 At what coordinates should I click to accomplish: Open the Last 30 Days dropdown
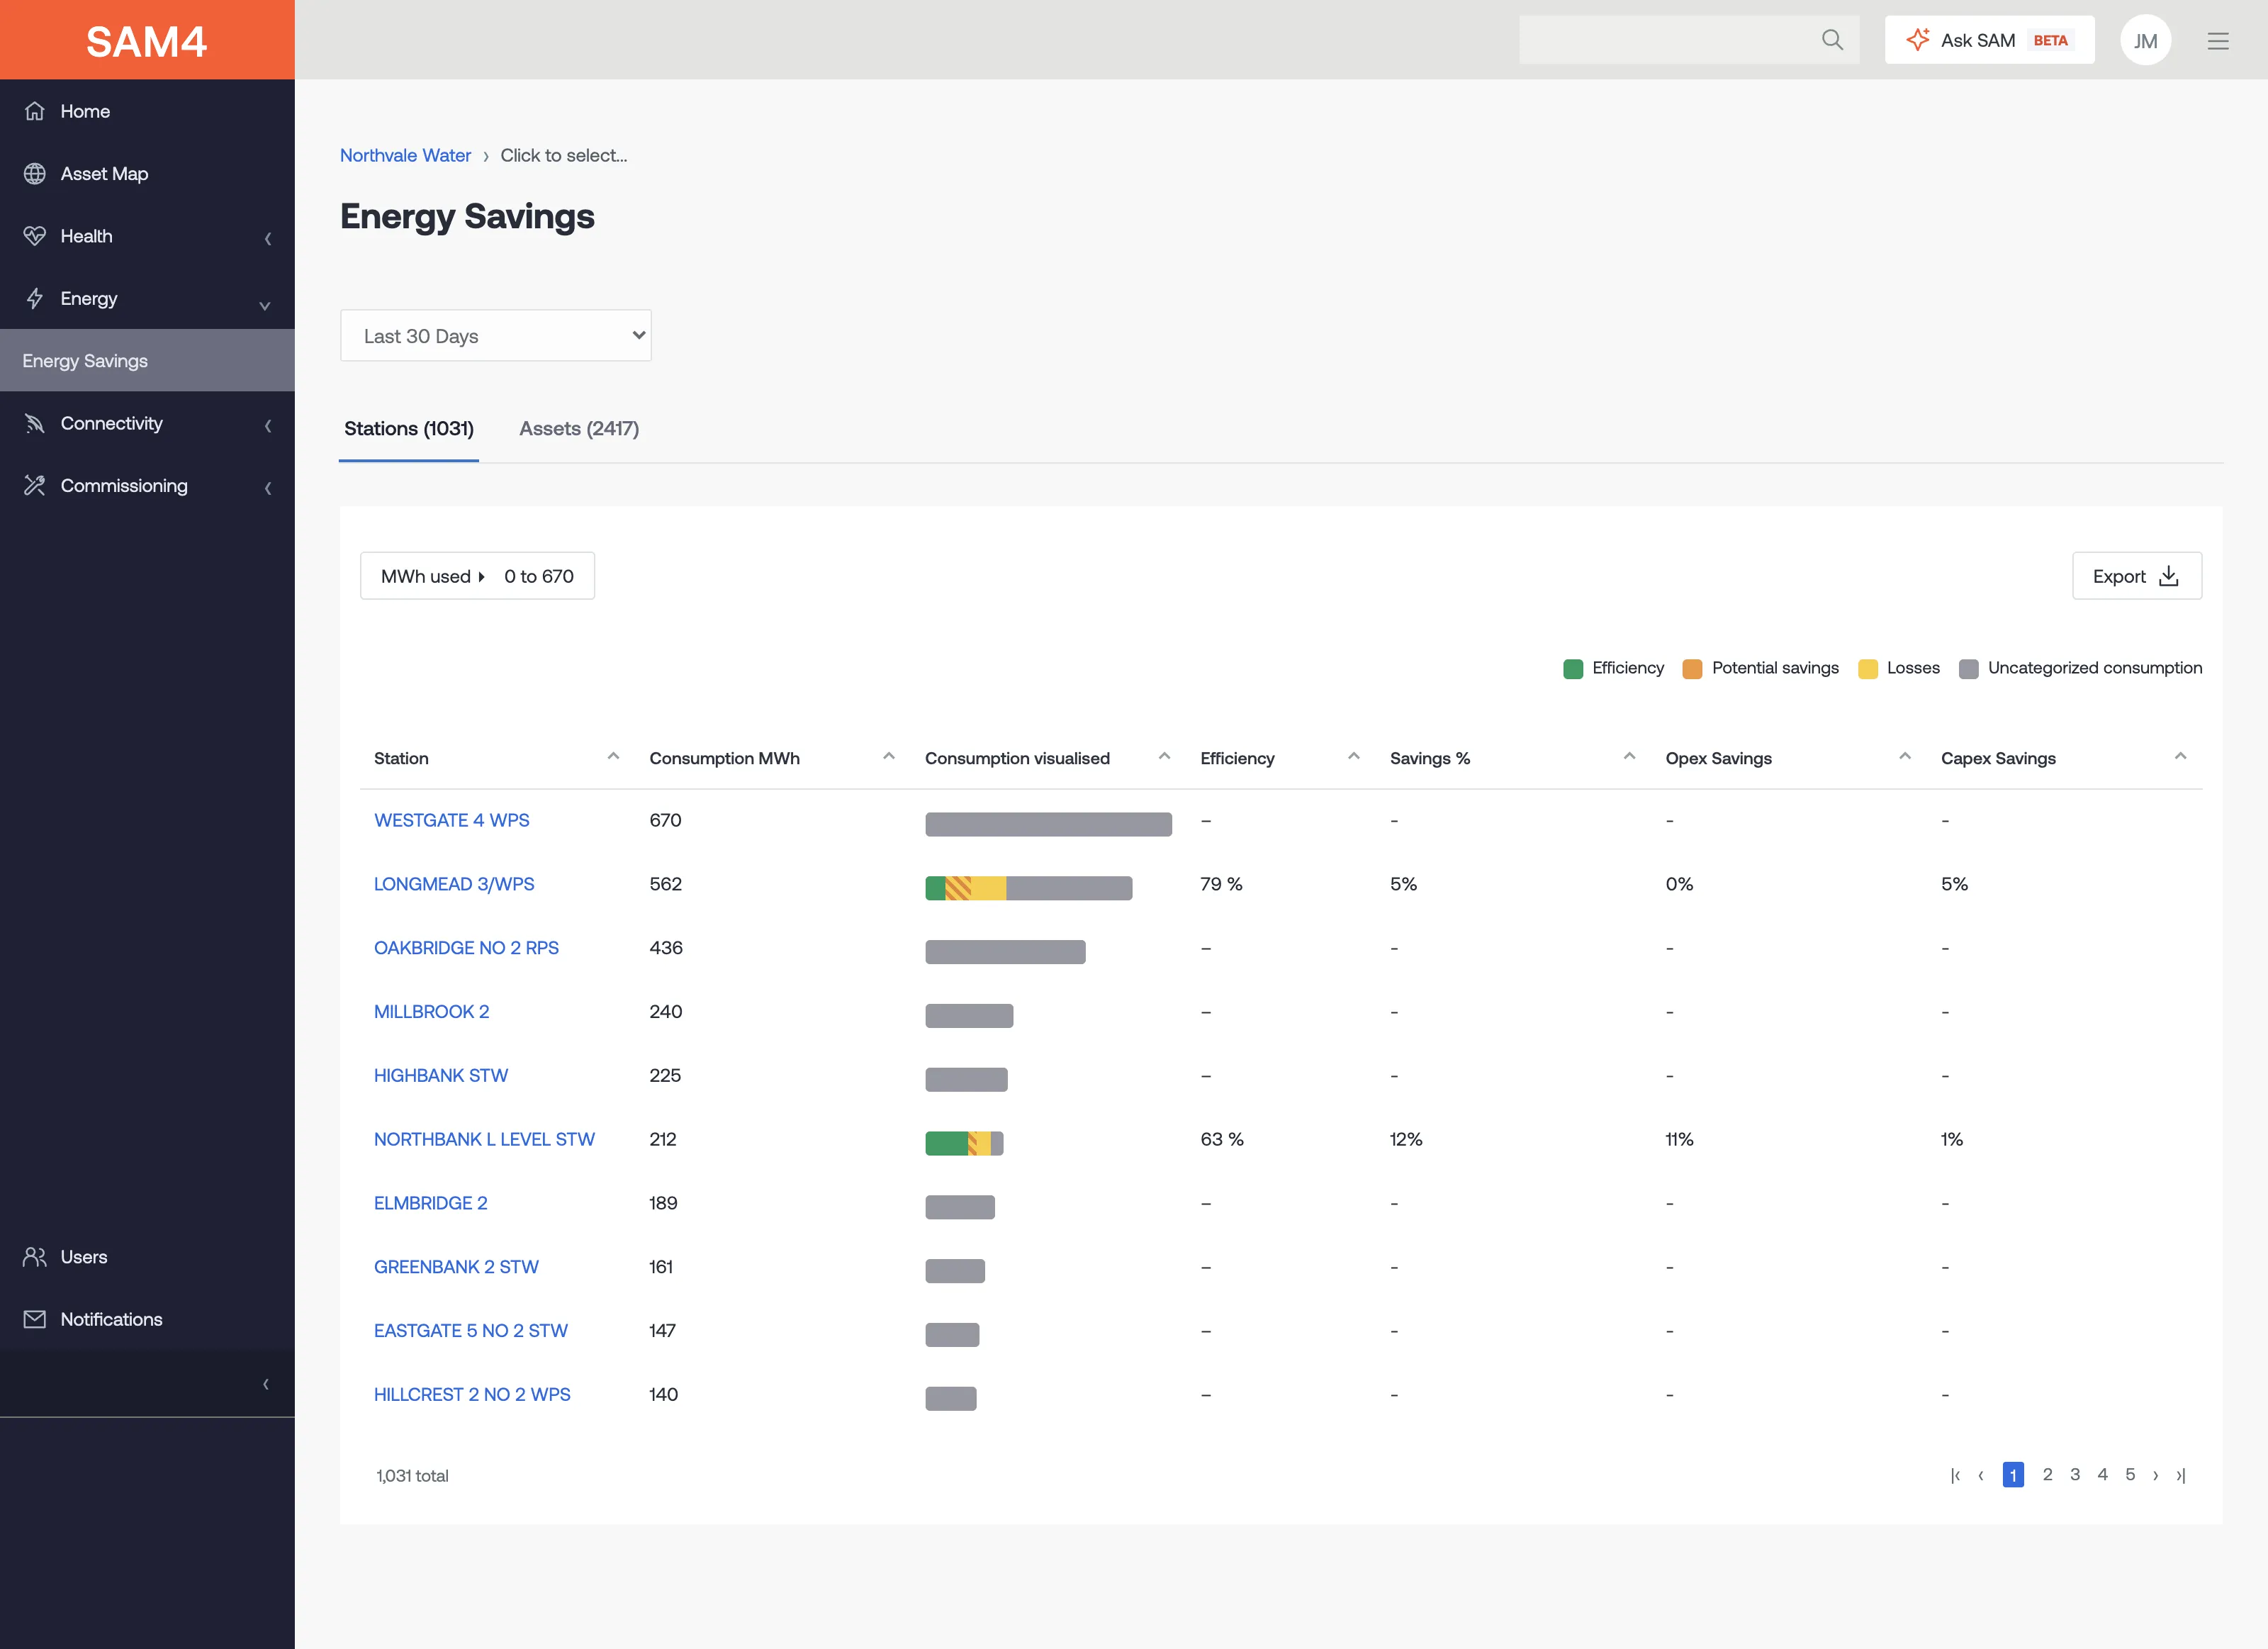[496, 336]
